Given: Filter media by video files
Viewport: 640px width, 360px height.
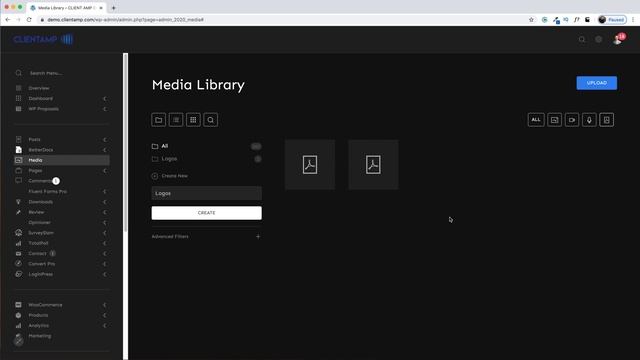Looking at the screenshot, I should point(572,120).
